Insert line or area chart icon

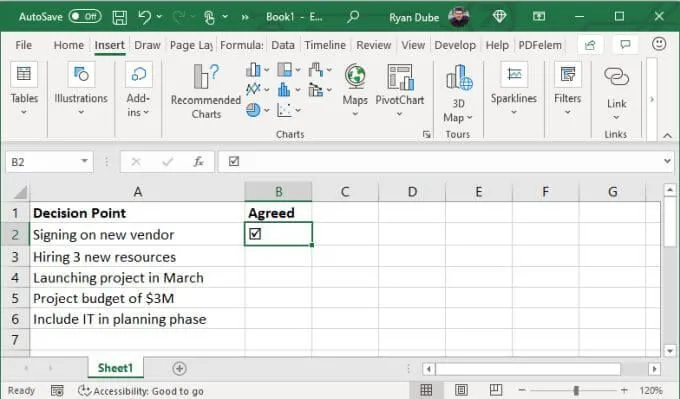(x=253, y=89)
